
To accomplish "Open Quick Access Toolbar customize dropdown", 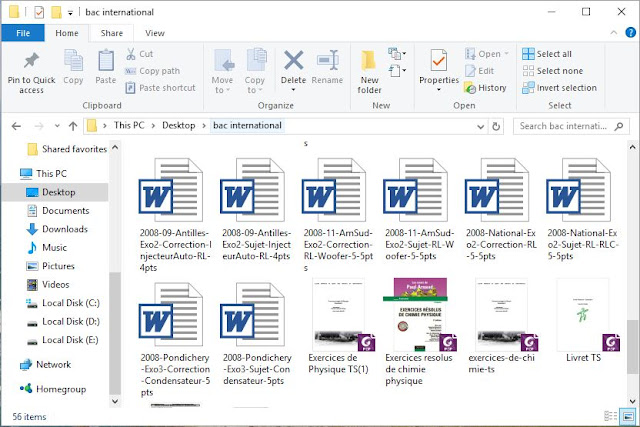I will 70,13.
